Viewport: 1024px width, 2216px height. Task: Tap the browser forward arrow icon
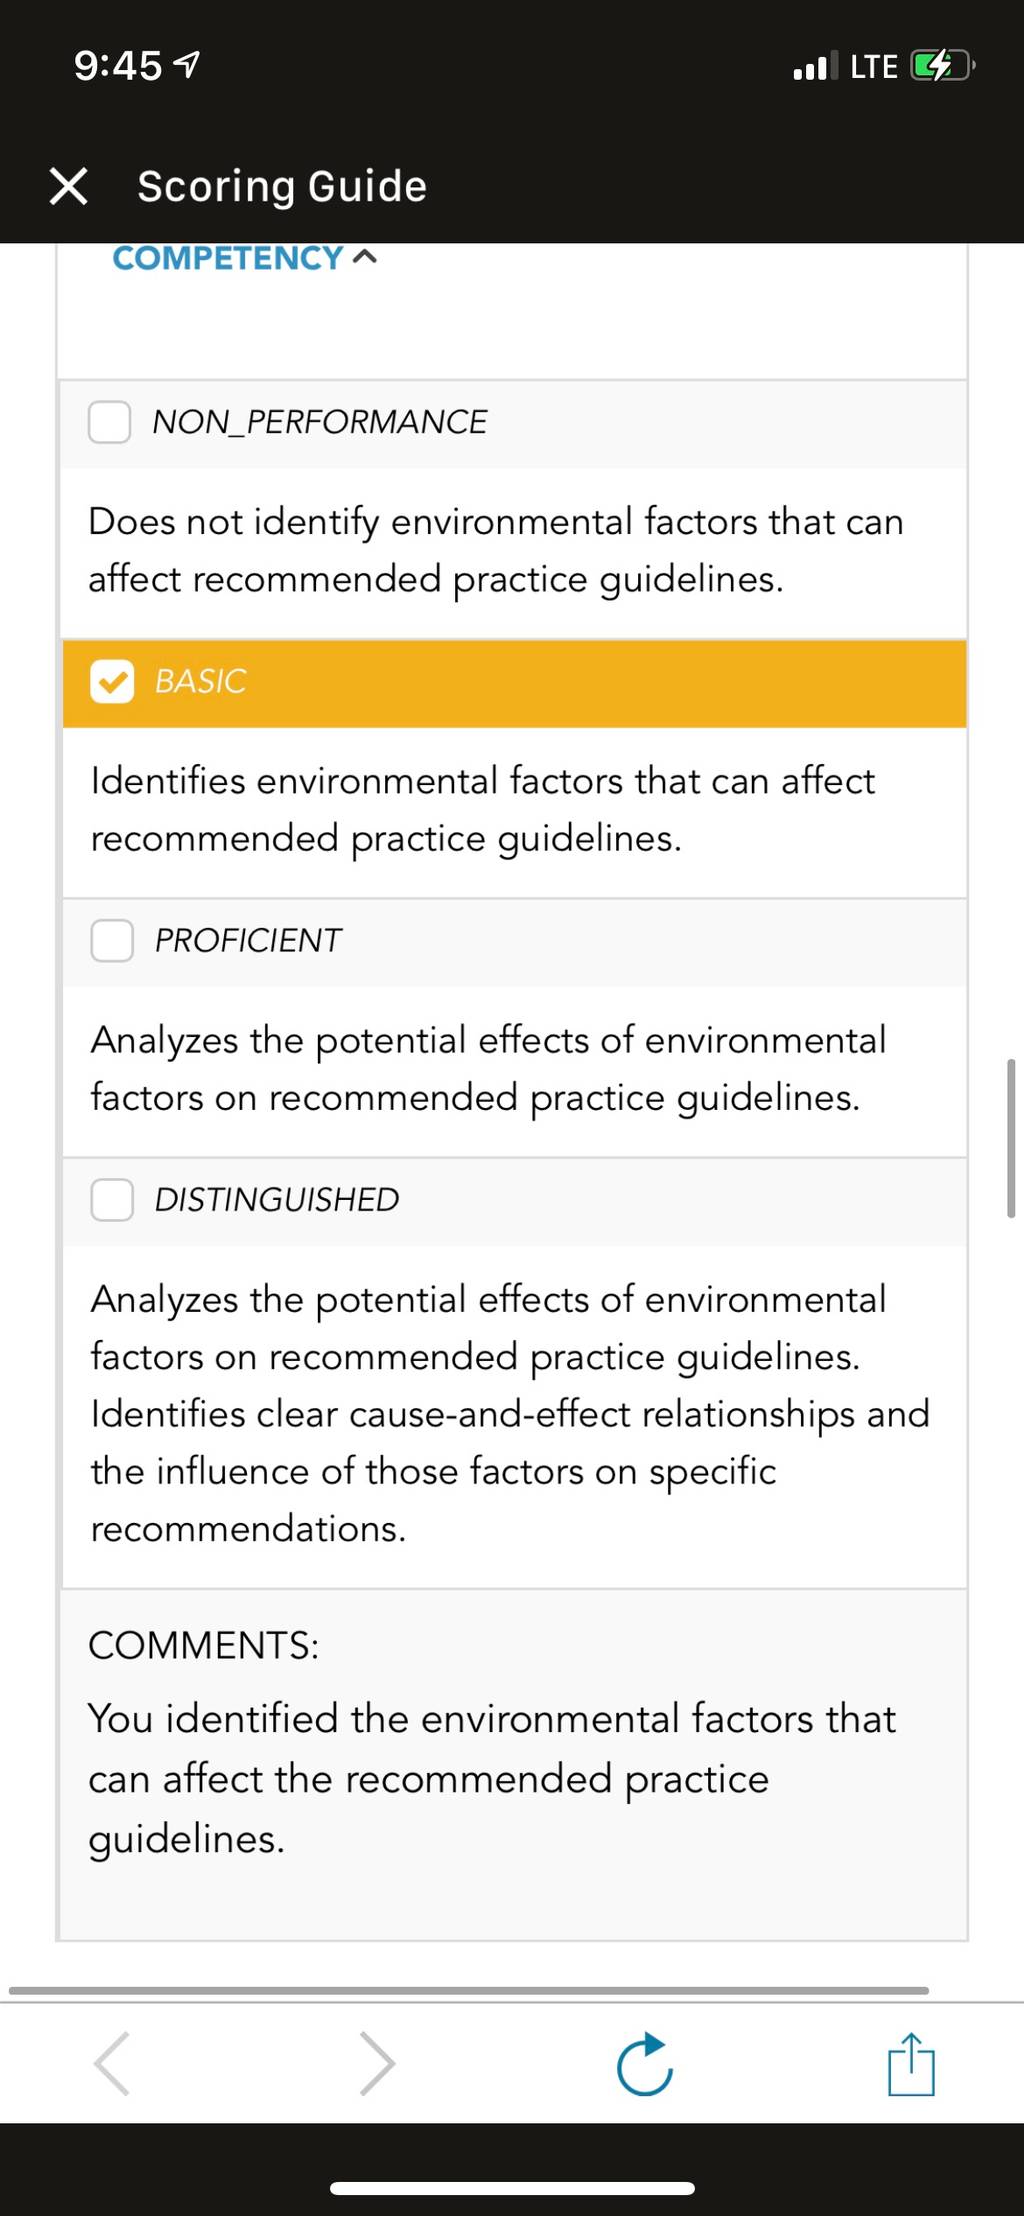(x=377, y=2062)
